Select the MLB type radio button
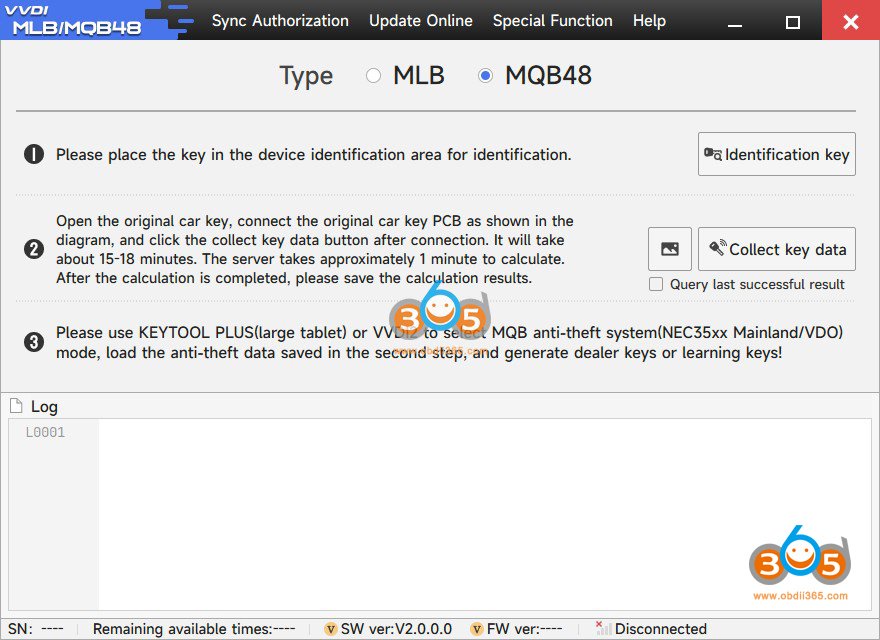This screenshot has height=640, width=880. [x=373, y=75]
